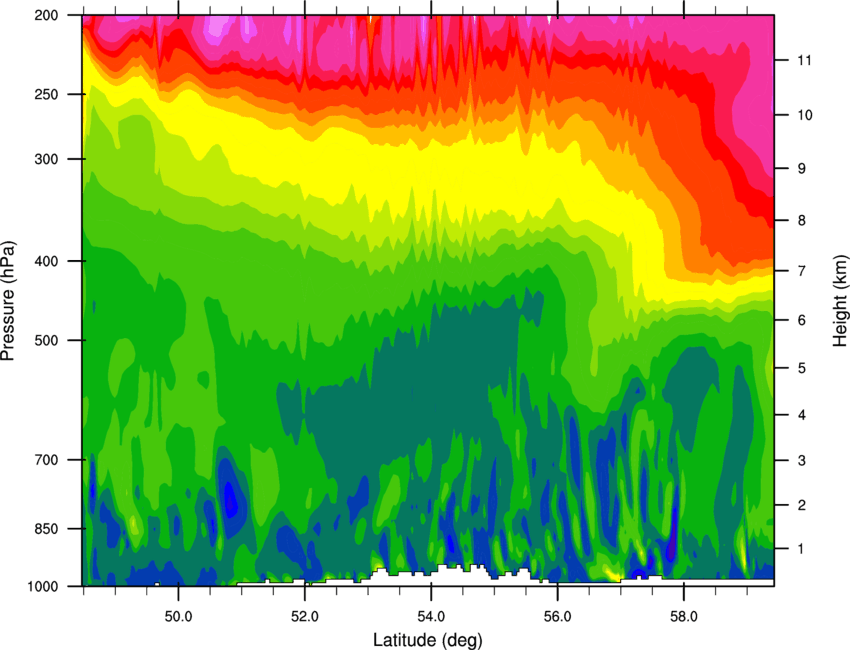The height and width of the screenshot is (650, 850).
Task: Click the 52.0 latitude tick label
Action: (305, 616)
